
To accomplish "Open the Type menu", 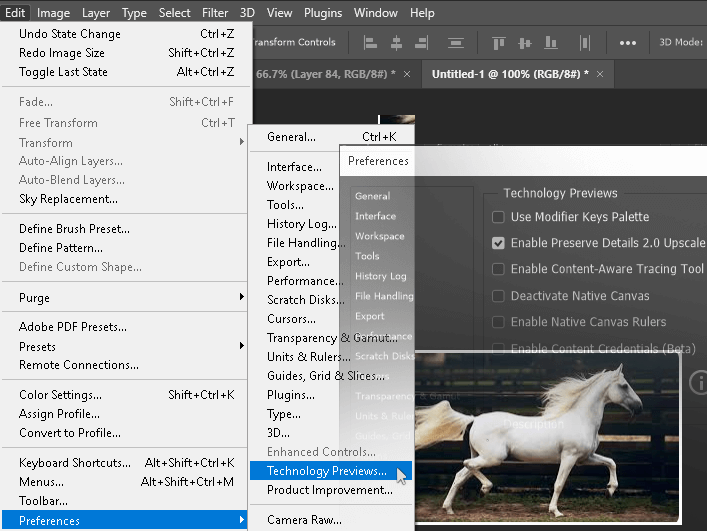I will click(x=134, y=13).
